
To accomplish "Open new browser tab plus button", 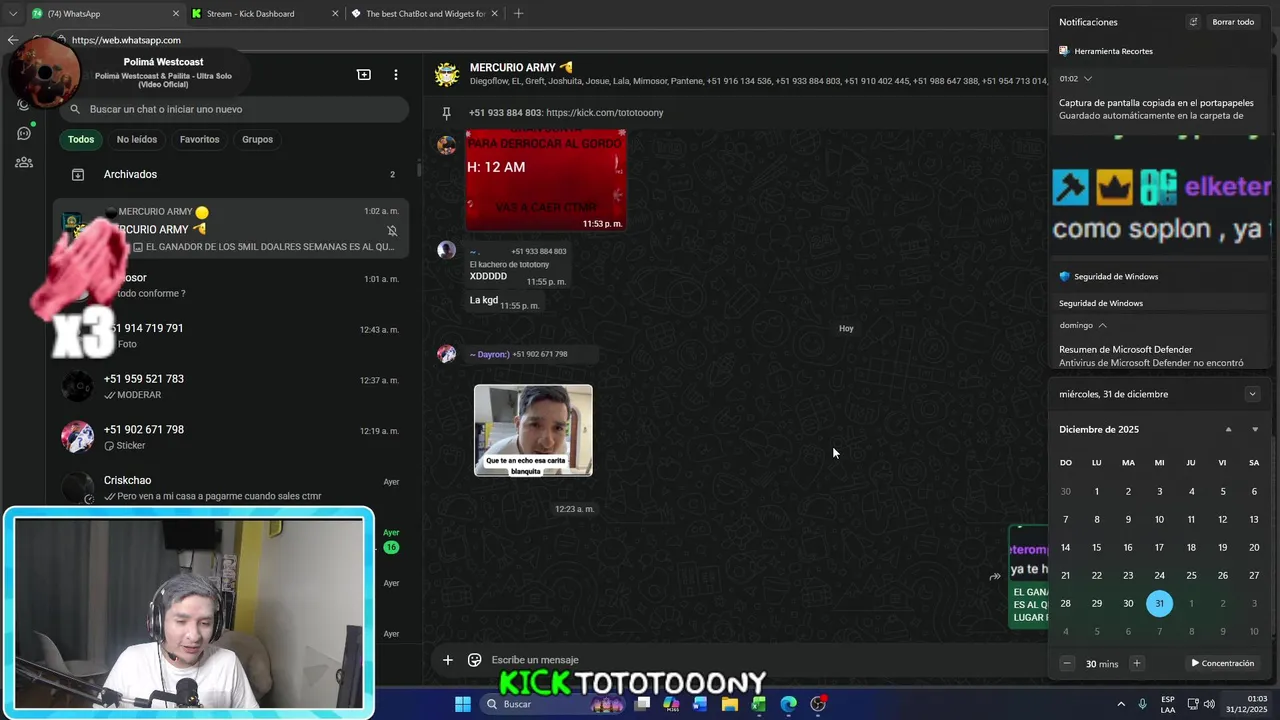I will coord(518,13).
